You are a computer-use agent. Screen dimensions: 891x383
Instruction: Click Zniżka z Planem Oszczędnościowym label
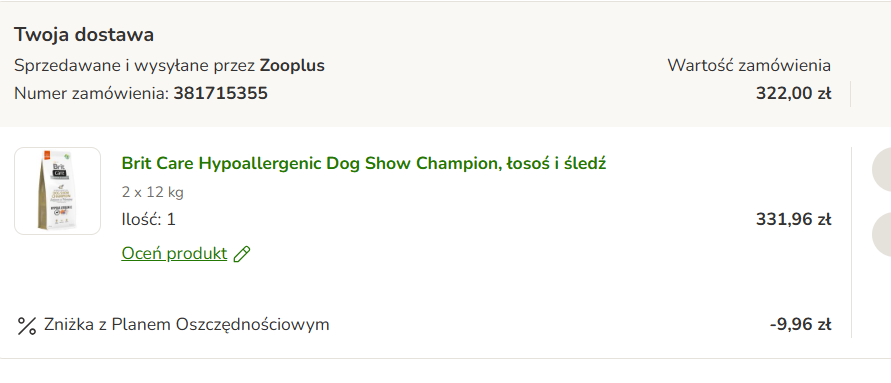[186, 325]
